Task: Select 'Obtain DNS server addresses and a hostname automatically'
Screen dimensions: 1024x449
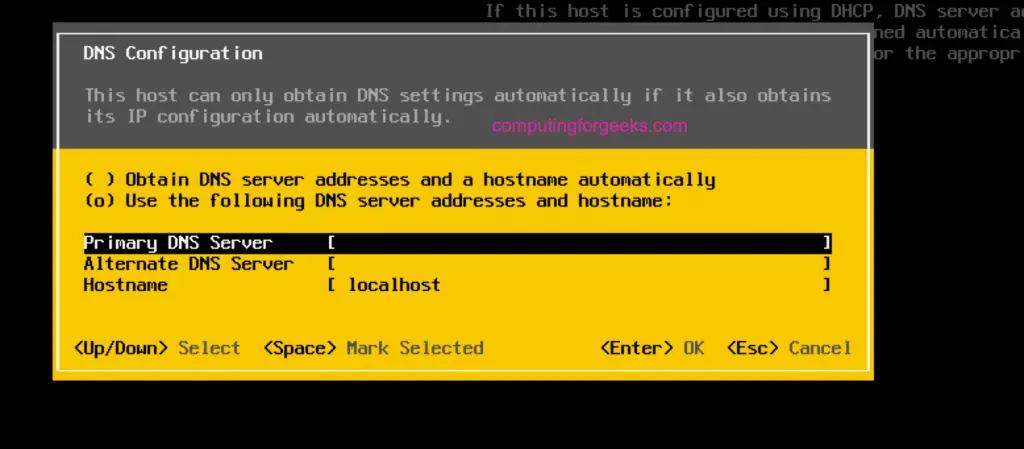Action: (400, 179)
